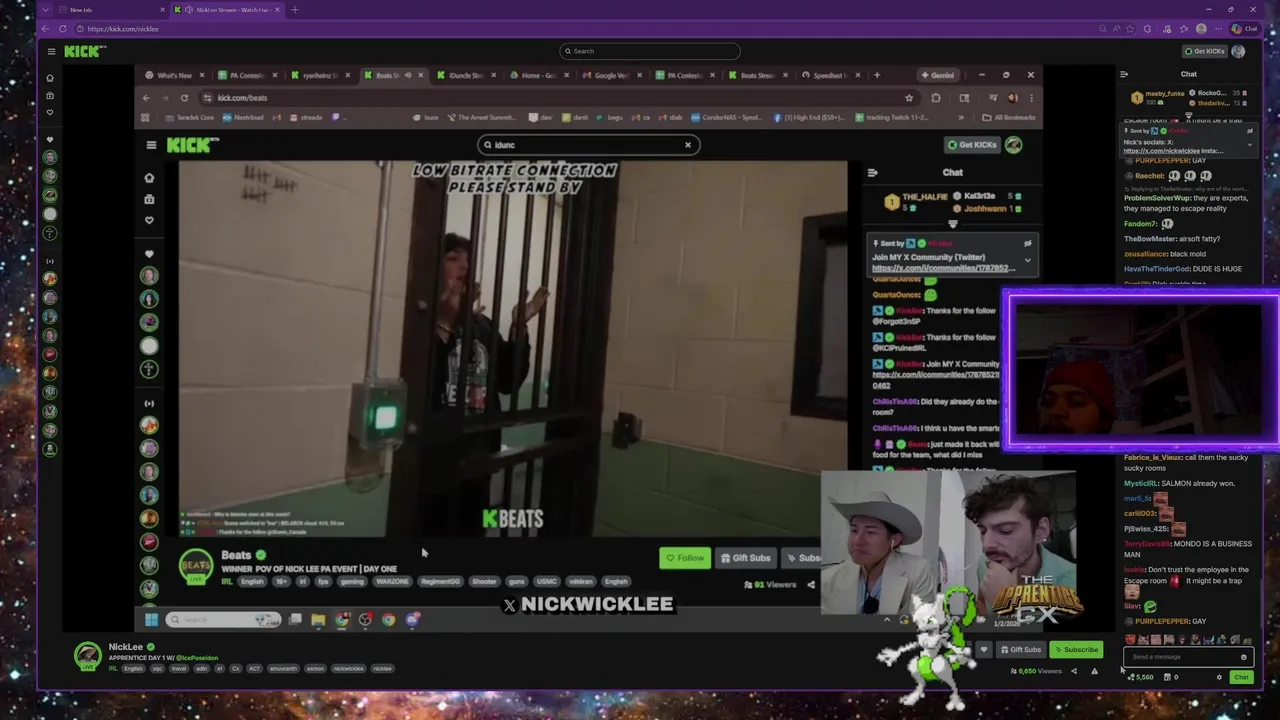Click Teradek Core bookmark in streamed Chrome
Viewport: 1280px width, 720px height.
click(191, 117)
